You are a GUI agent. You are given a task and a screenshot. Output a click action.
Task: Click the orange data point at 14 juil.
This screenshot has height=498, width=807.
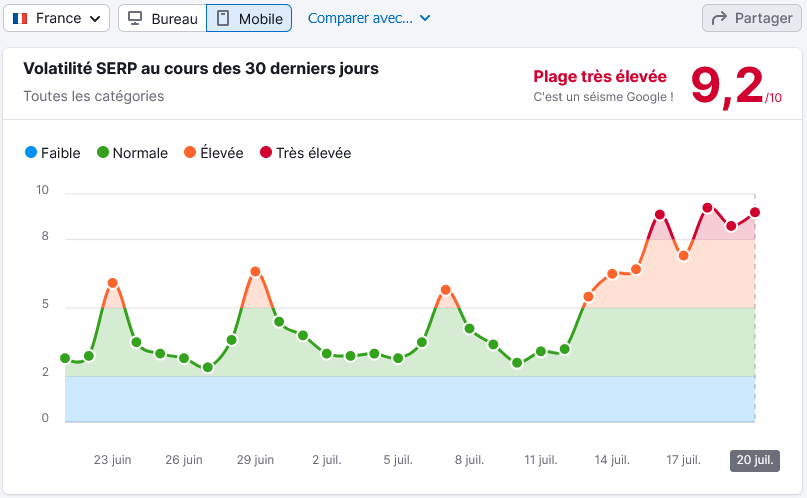(612, 274)
